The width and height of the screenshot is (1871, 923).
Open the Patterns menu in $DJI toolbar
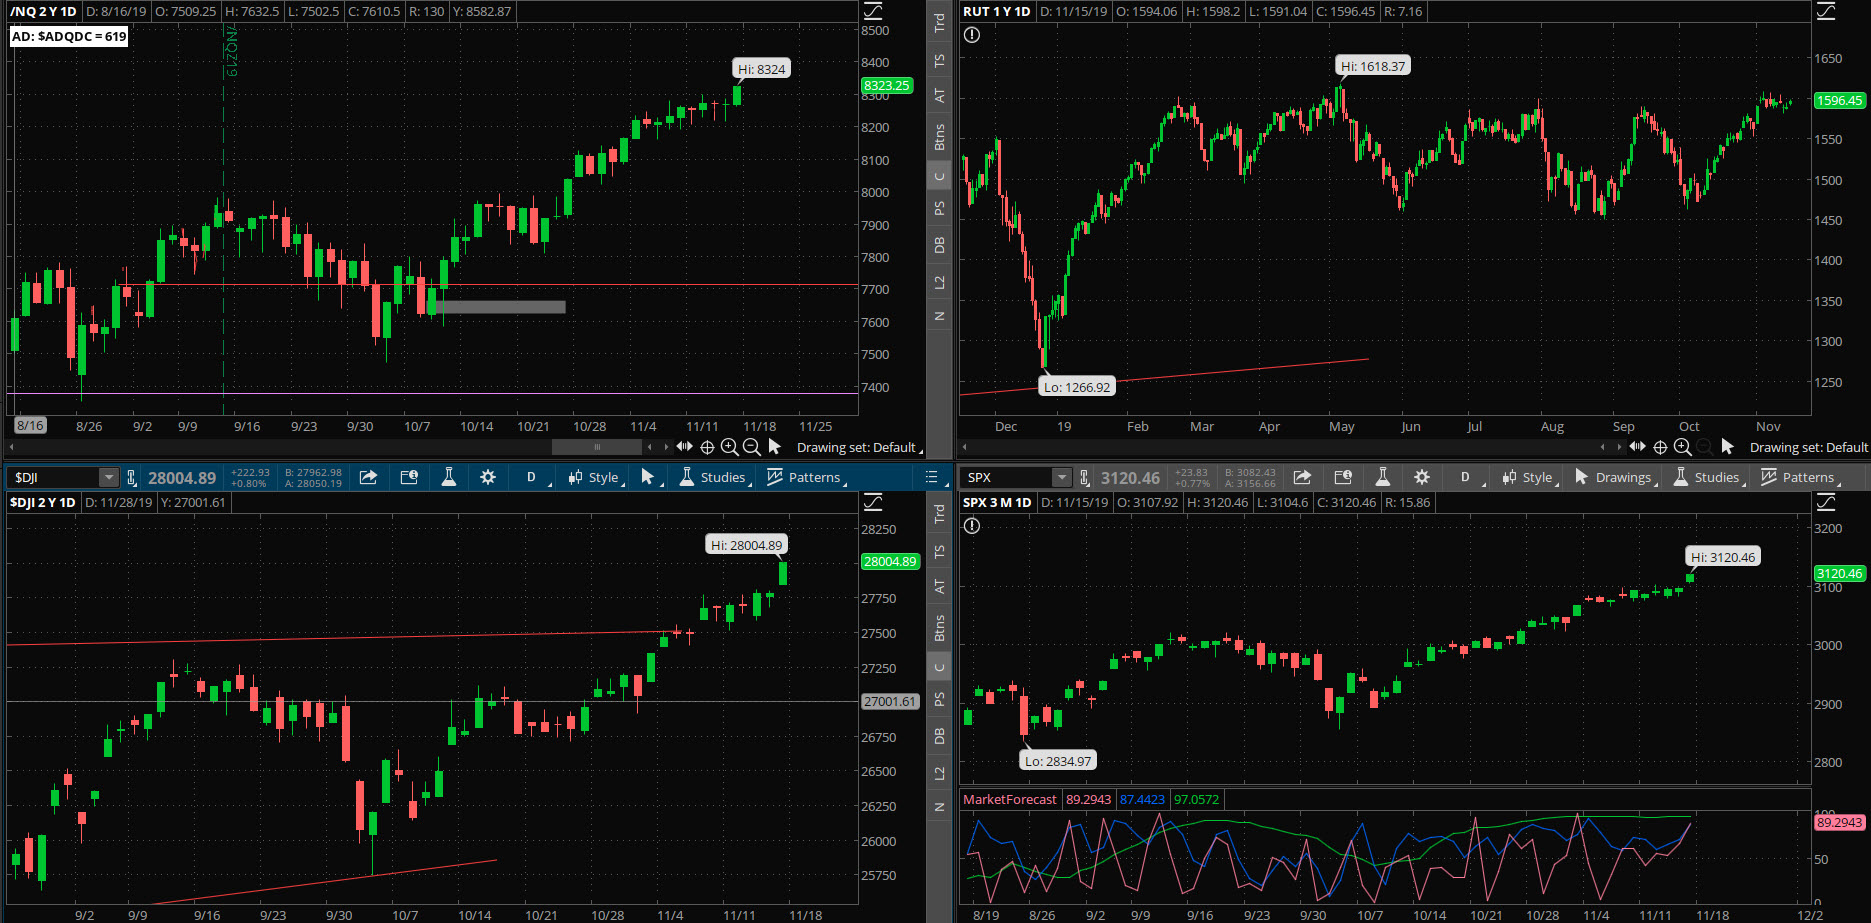(x=807, y=477)
